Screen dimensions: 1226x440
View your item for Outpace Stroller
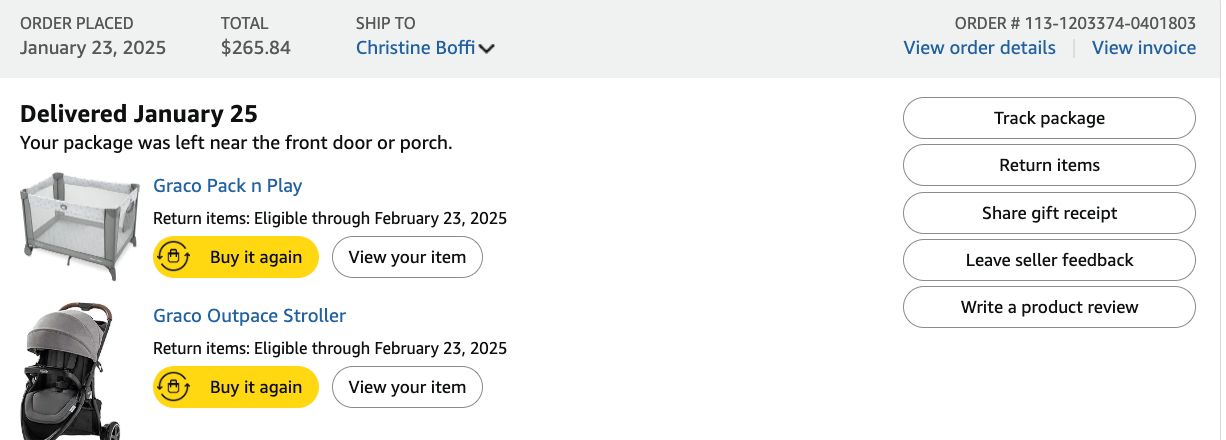(407, 387)
